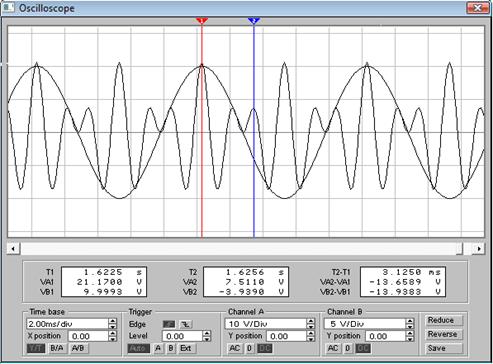Edit the 2.00ms/div time base field

68,324
